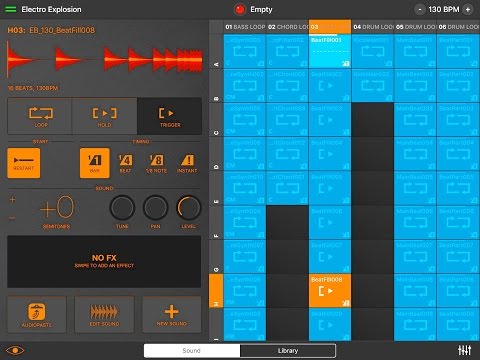480x360 pixels.
Task: Trigger the BeatFill002 pad
Action: coord(330,85)
